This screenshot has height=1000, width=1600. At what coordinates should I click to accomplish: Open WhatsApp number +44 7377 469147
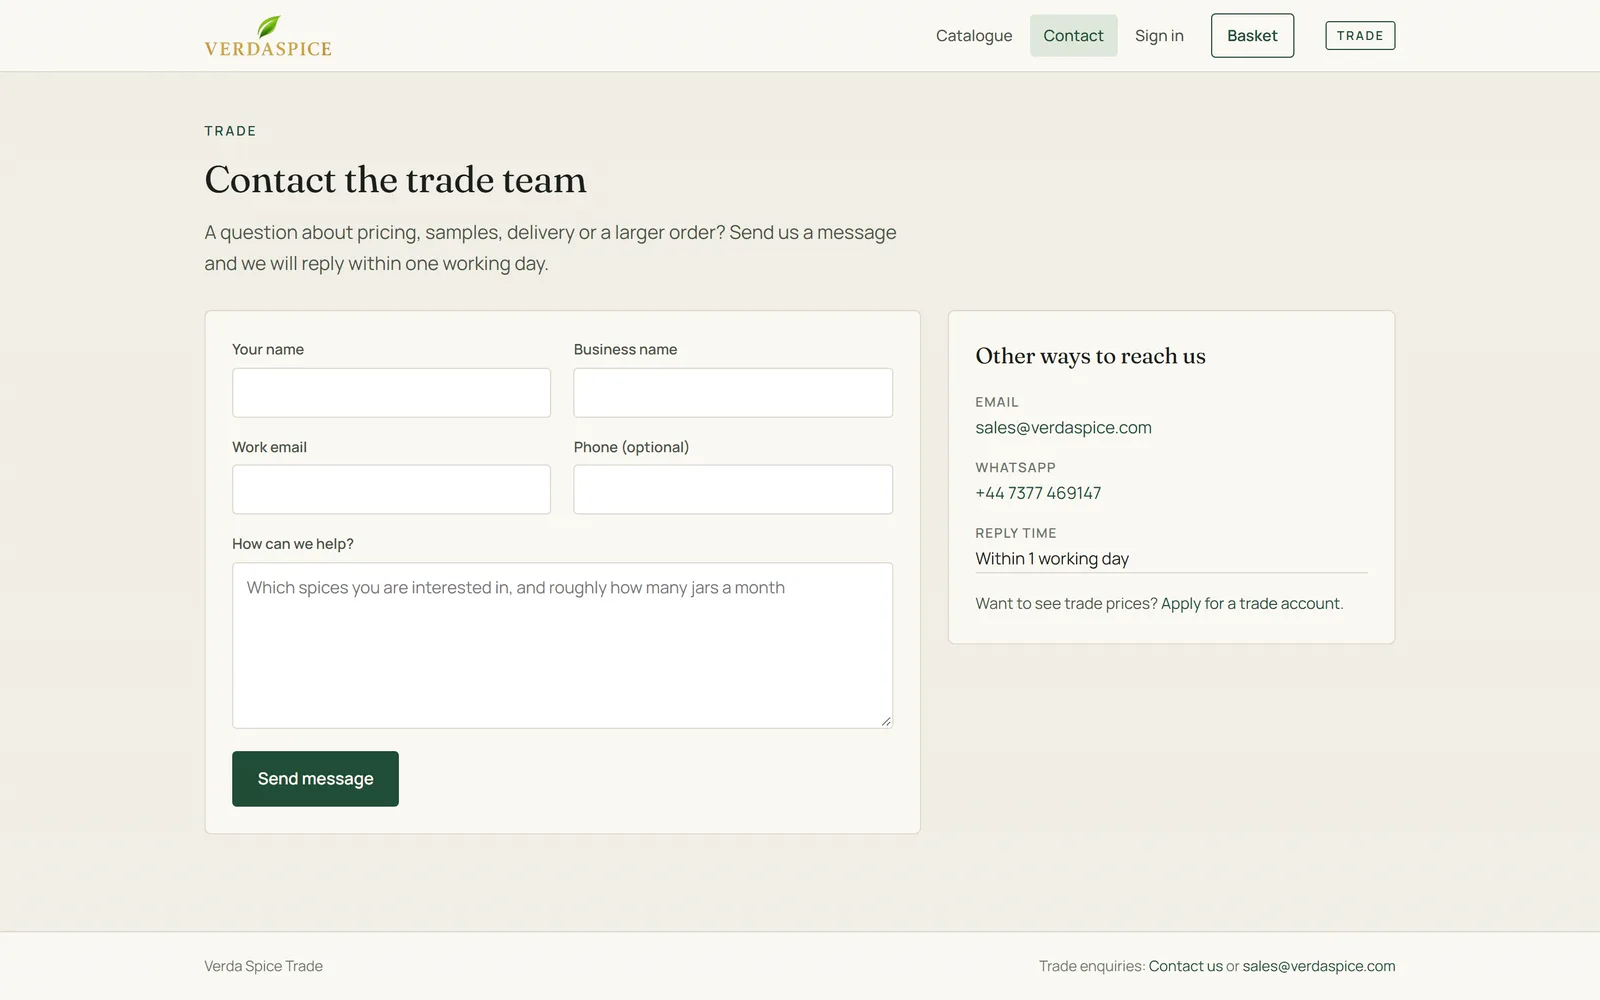[x=1038, y=493]
